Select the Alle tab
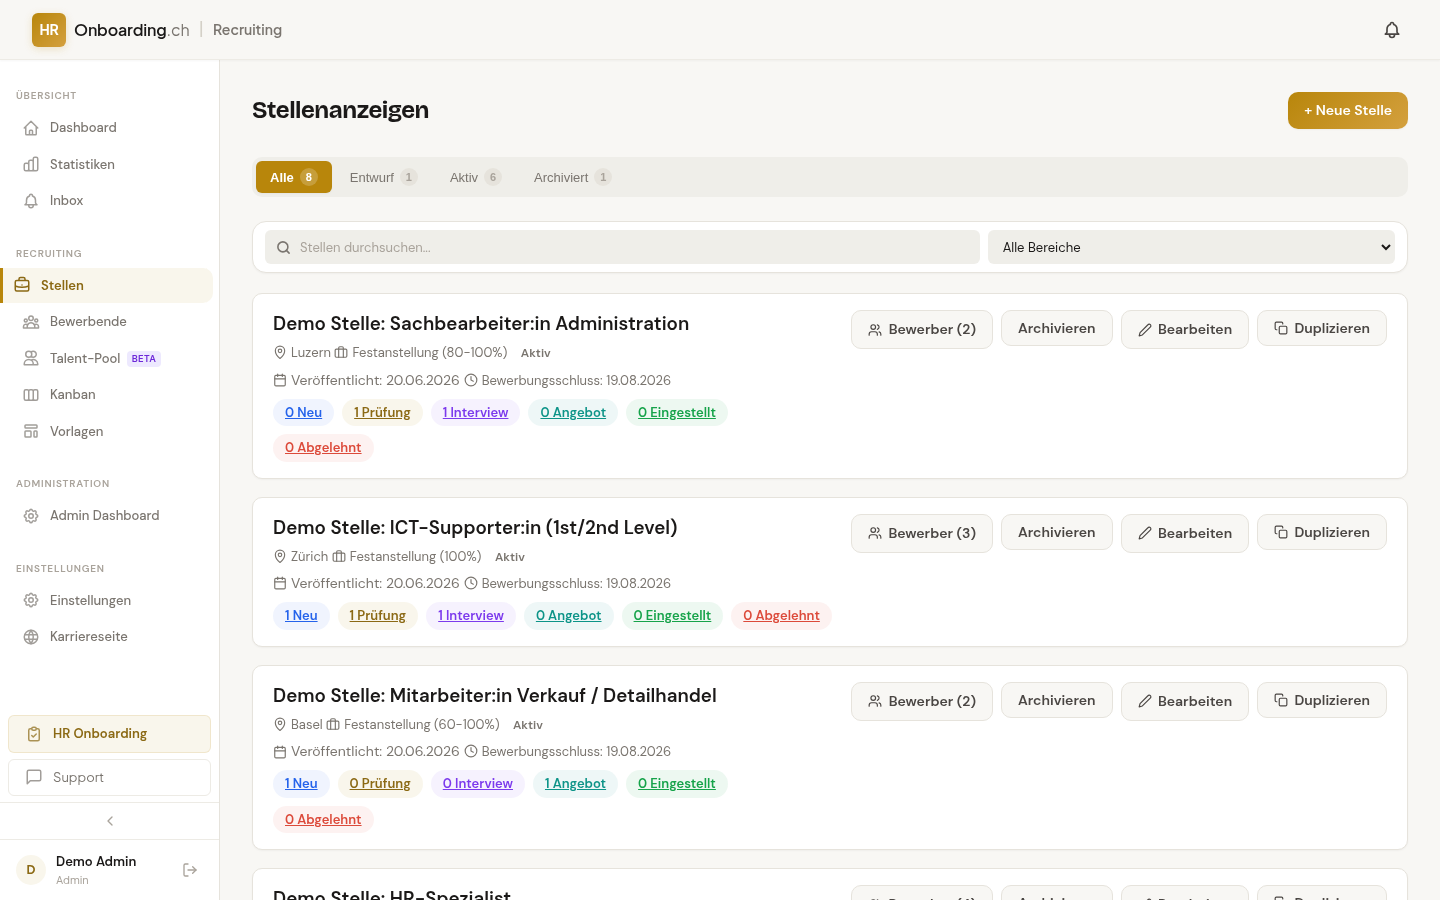1440x900 pixels. coord(294,177)
